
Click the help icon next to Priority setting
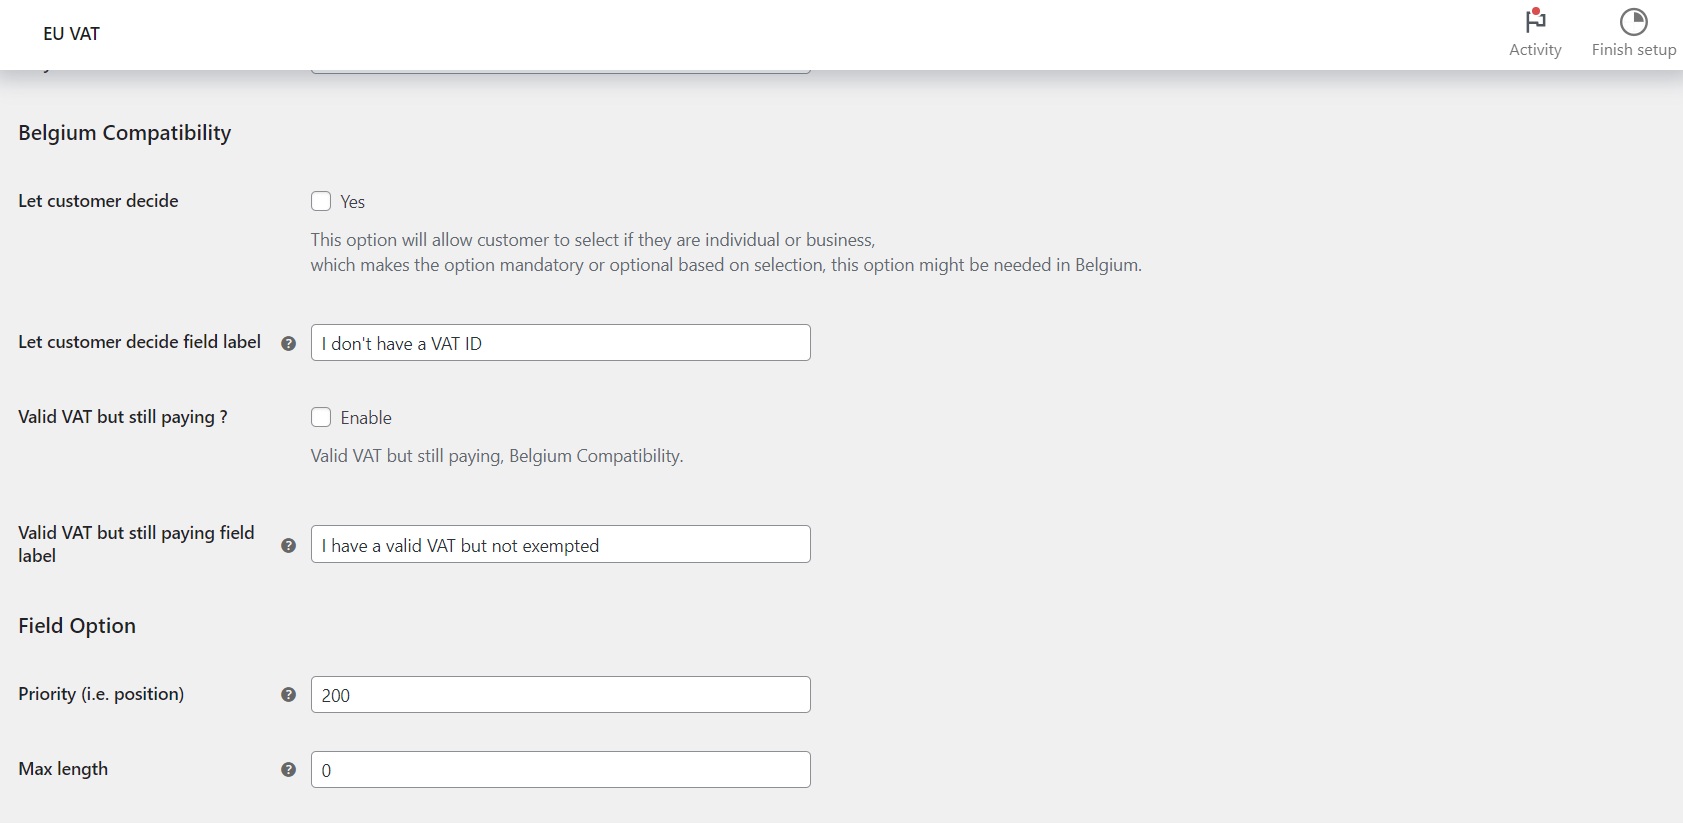coord(288,694)
